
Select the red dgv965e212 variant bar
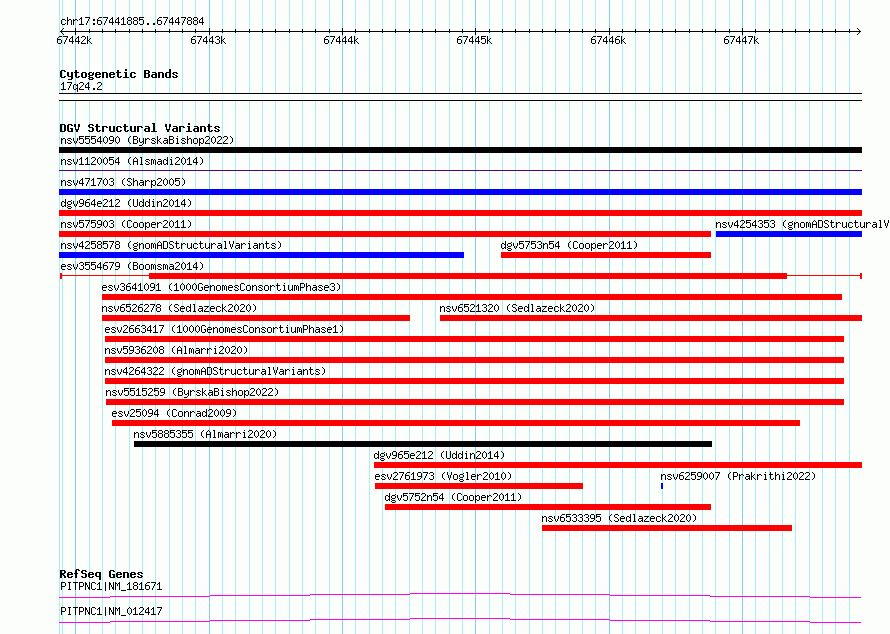618,465
